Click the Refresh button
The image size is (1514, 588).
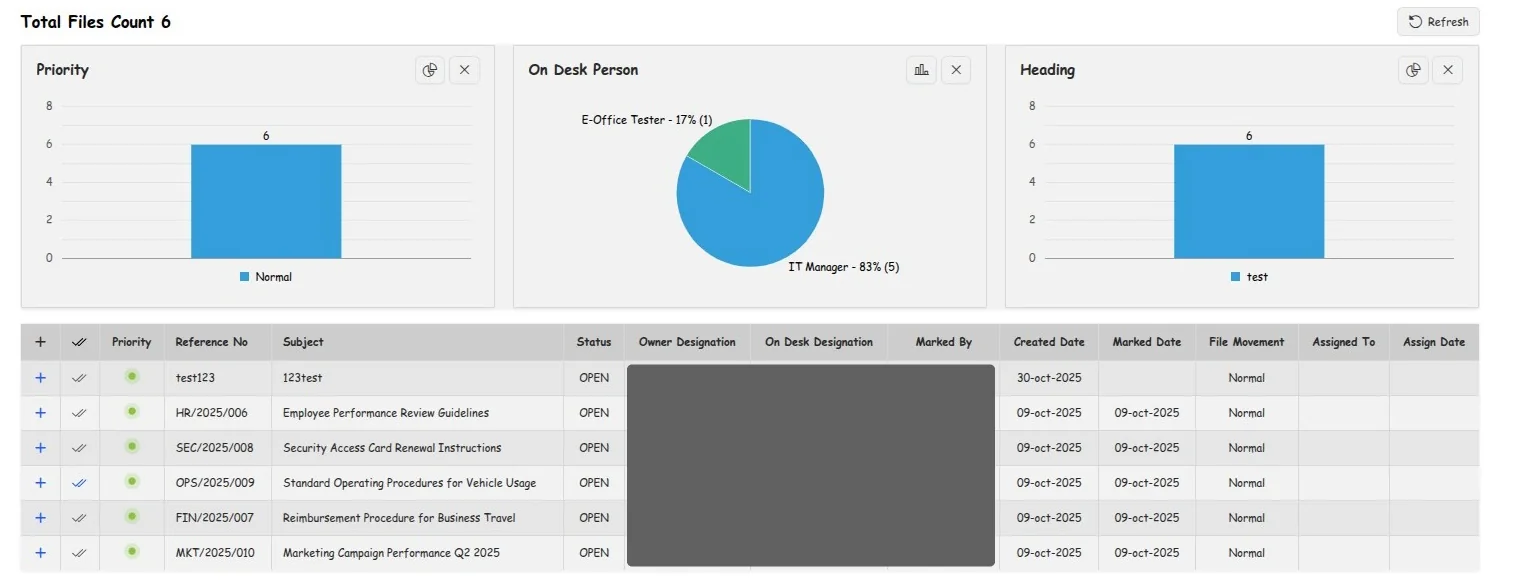(1438, 22)
